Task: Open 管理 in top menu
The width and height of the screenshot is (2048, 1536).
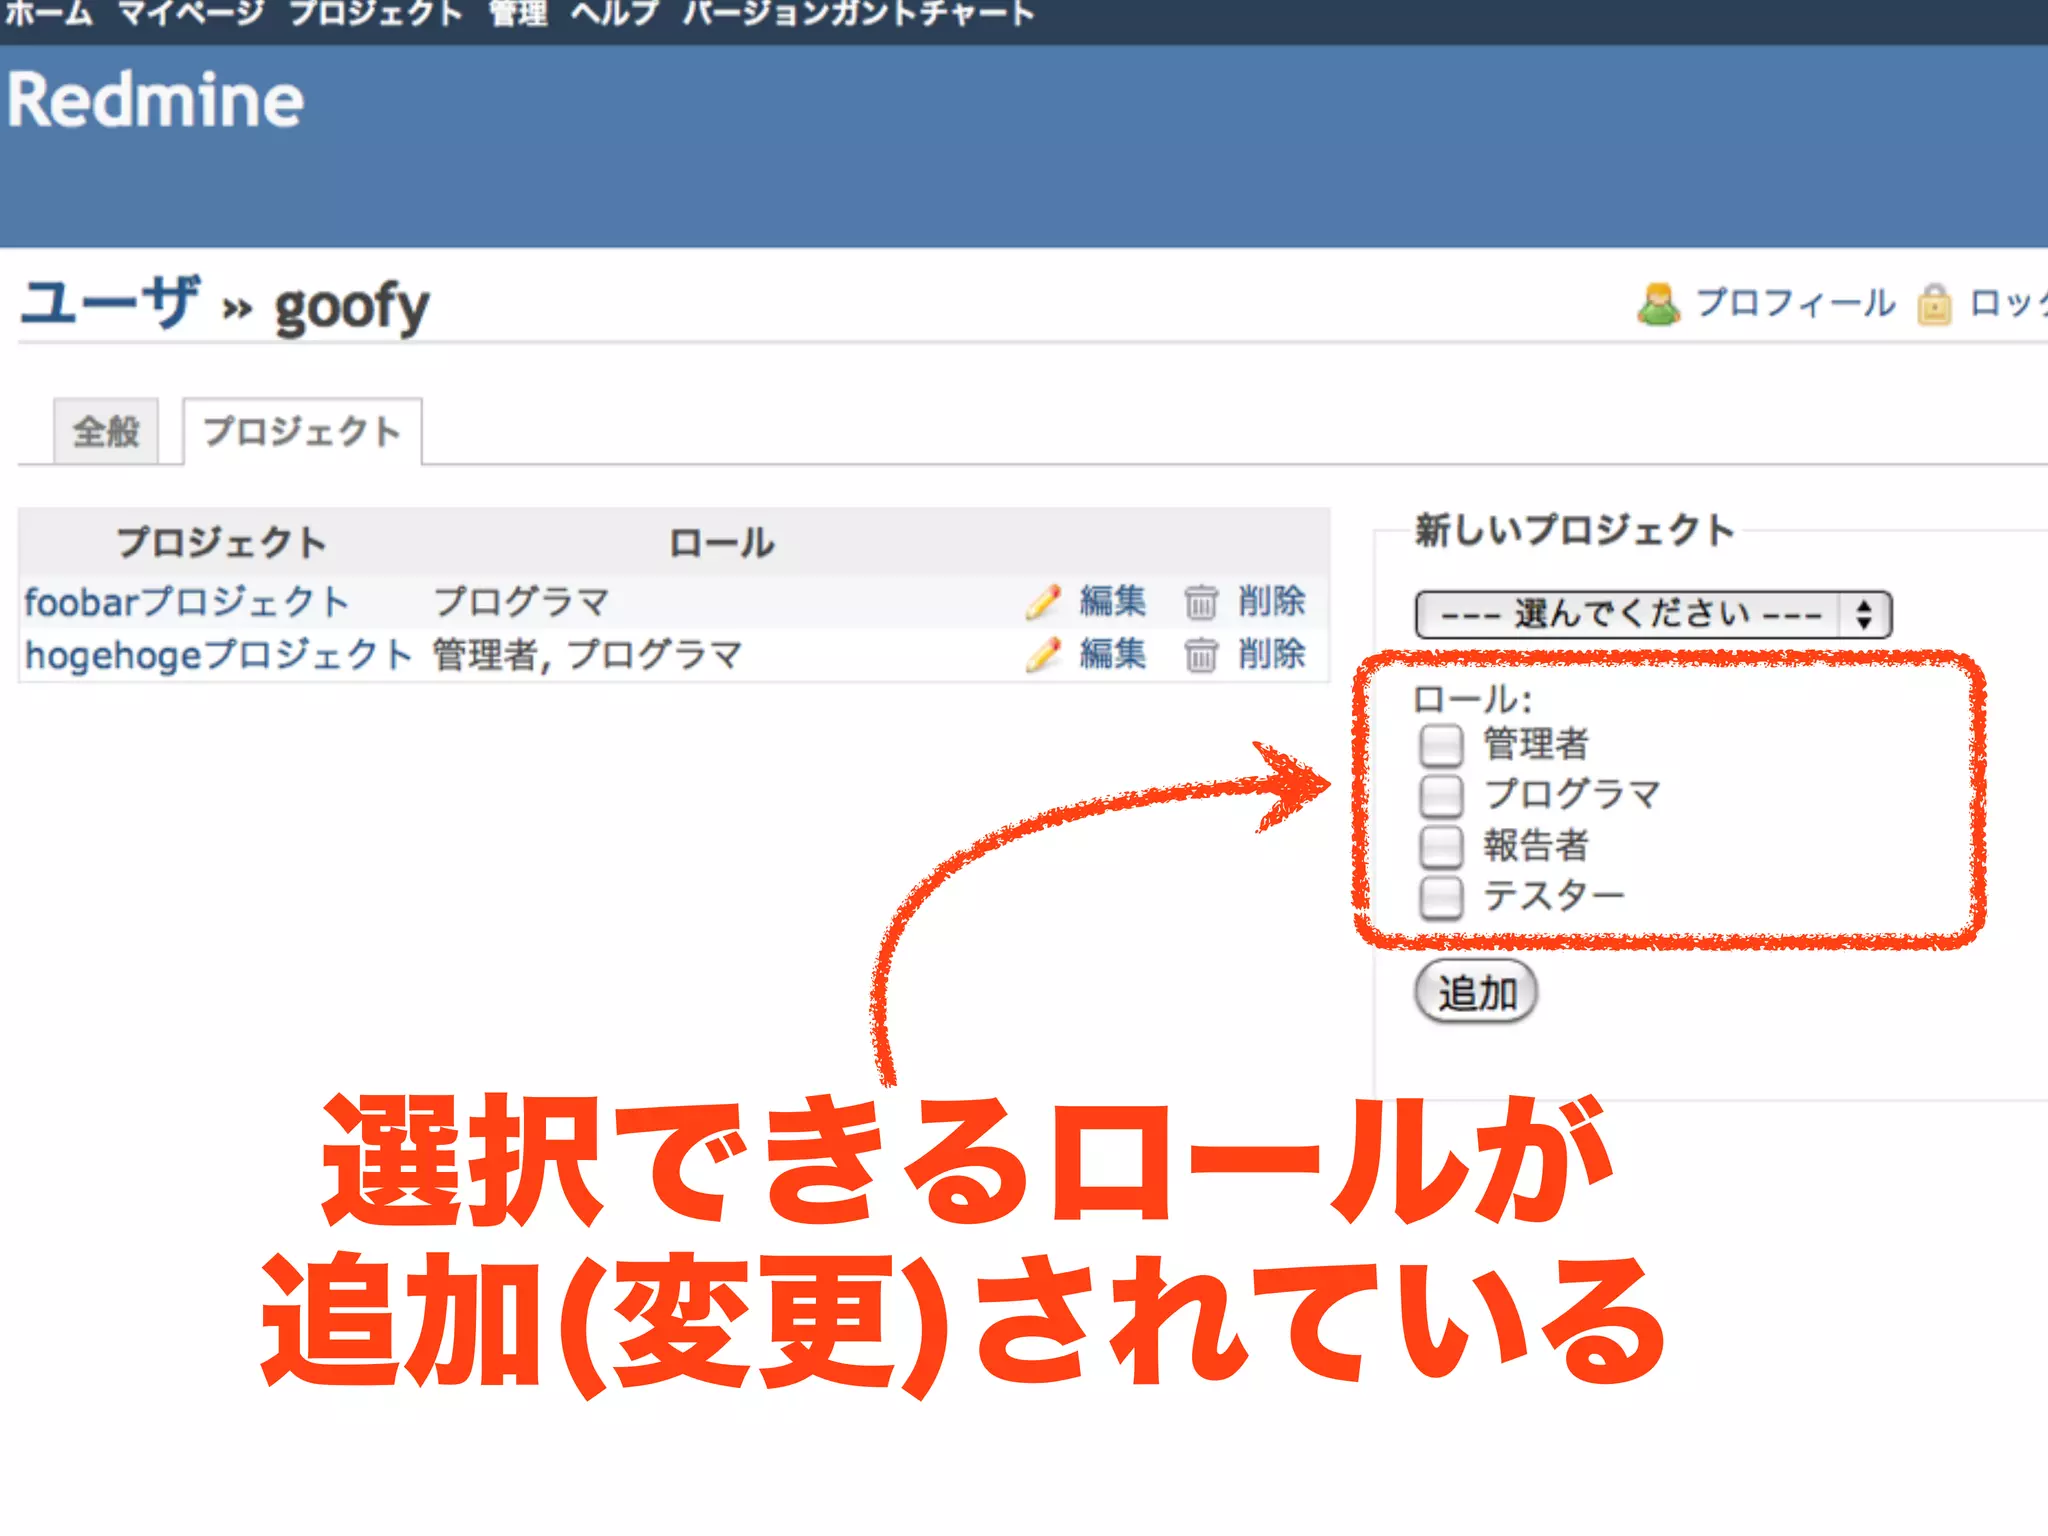Action: pos(518,14)
